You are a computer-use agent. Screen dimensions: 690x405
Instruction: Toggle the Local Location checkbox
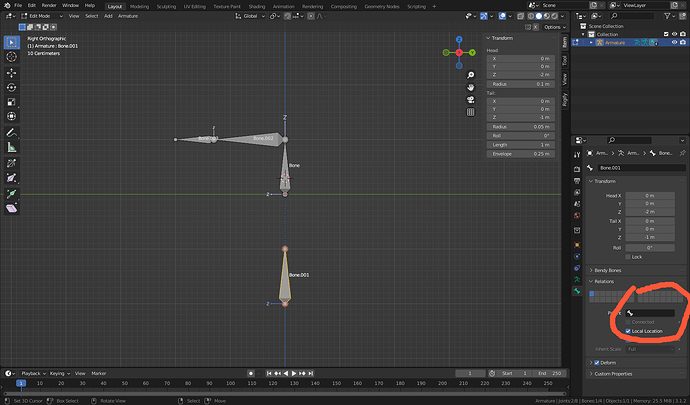point(628,331)
